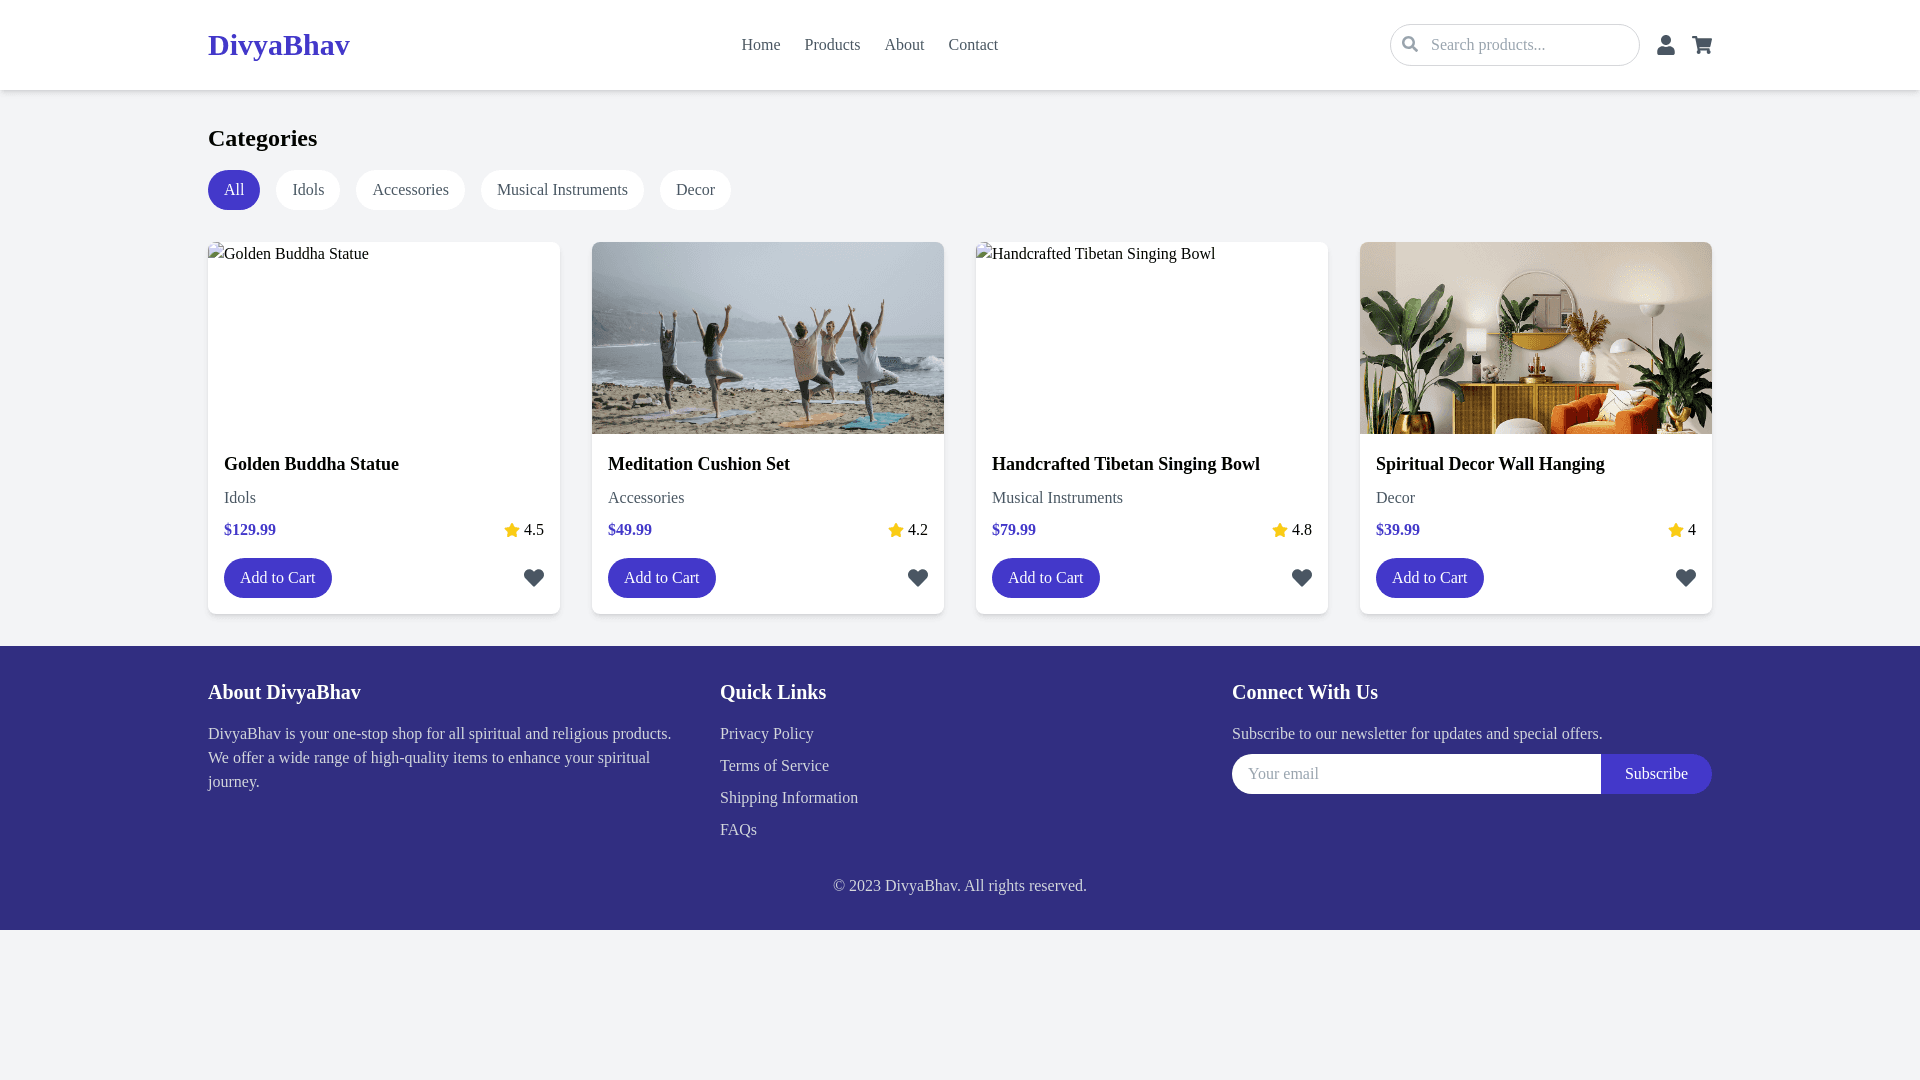Favorite the Meditation Cushion Set with heart icon
The height and width of the screenshot is (1080, 1920).
point(918,578)
